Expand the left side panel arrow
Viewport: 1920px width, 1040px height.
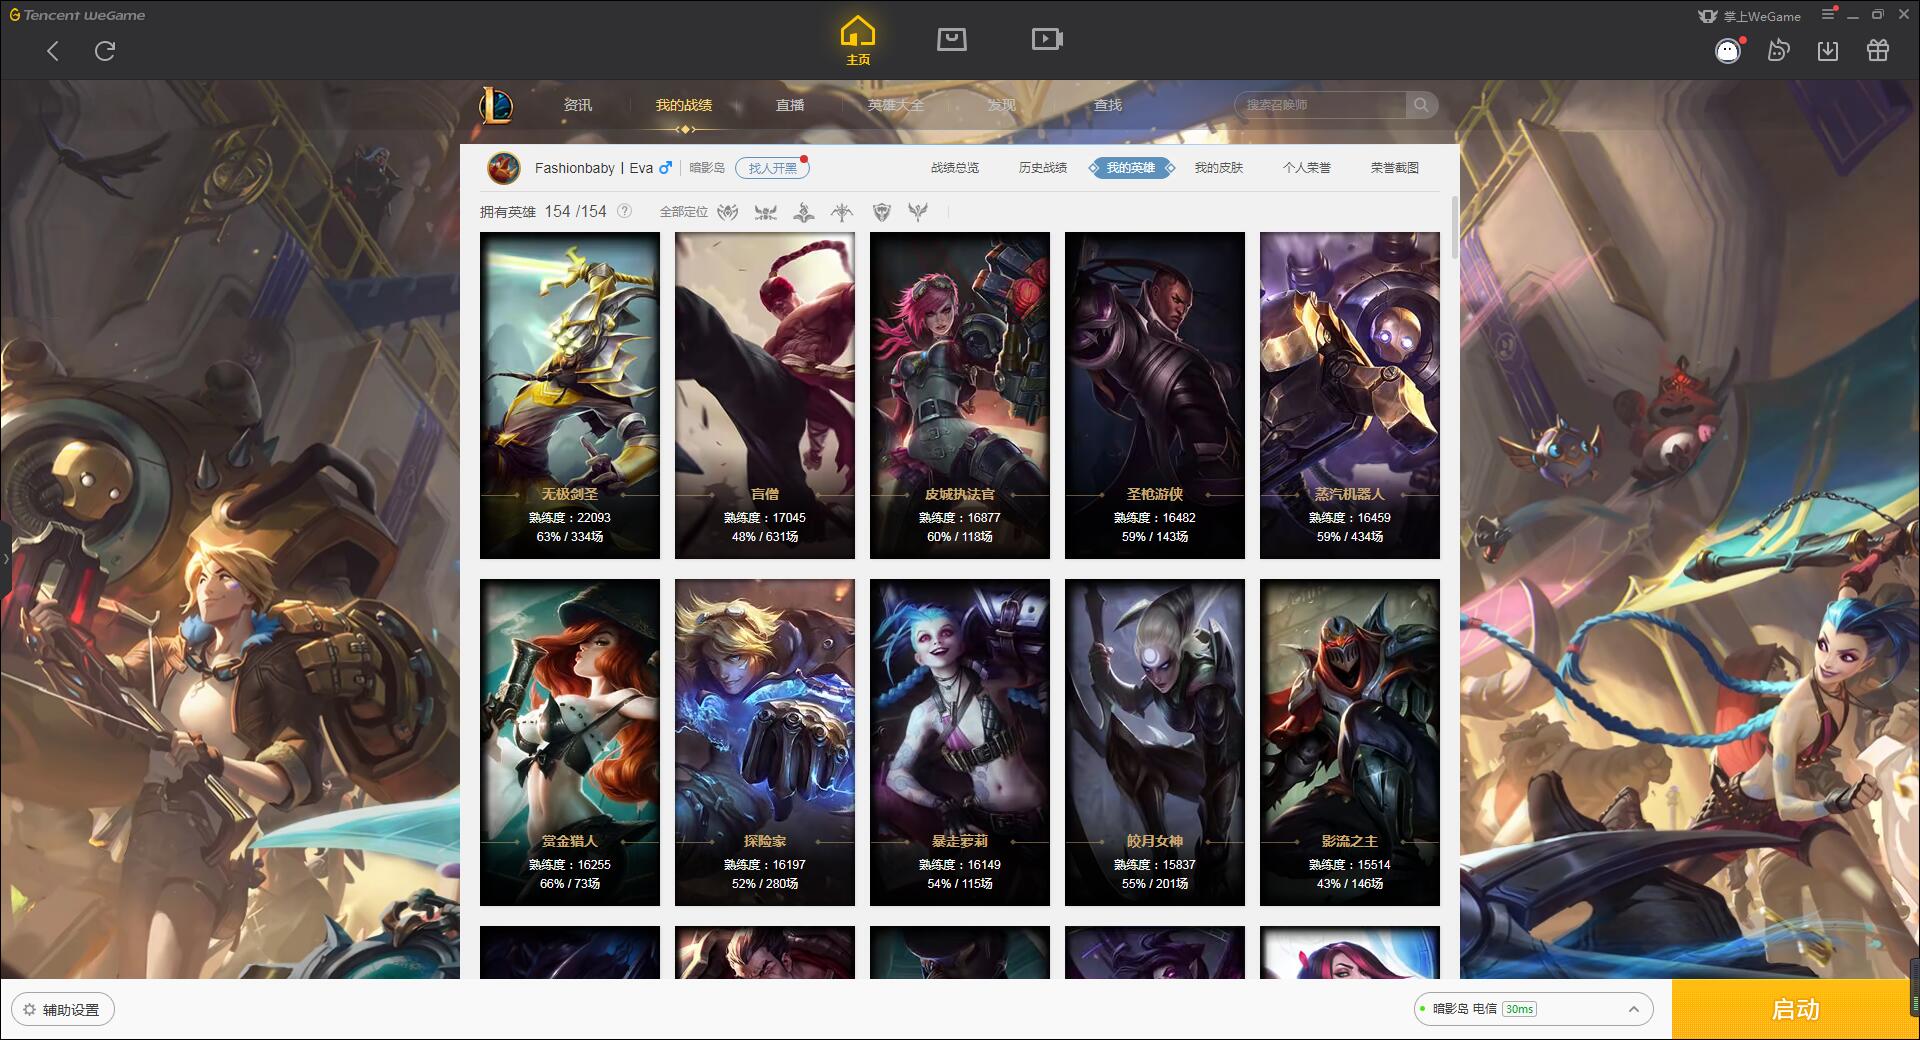5,558
